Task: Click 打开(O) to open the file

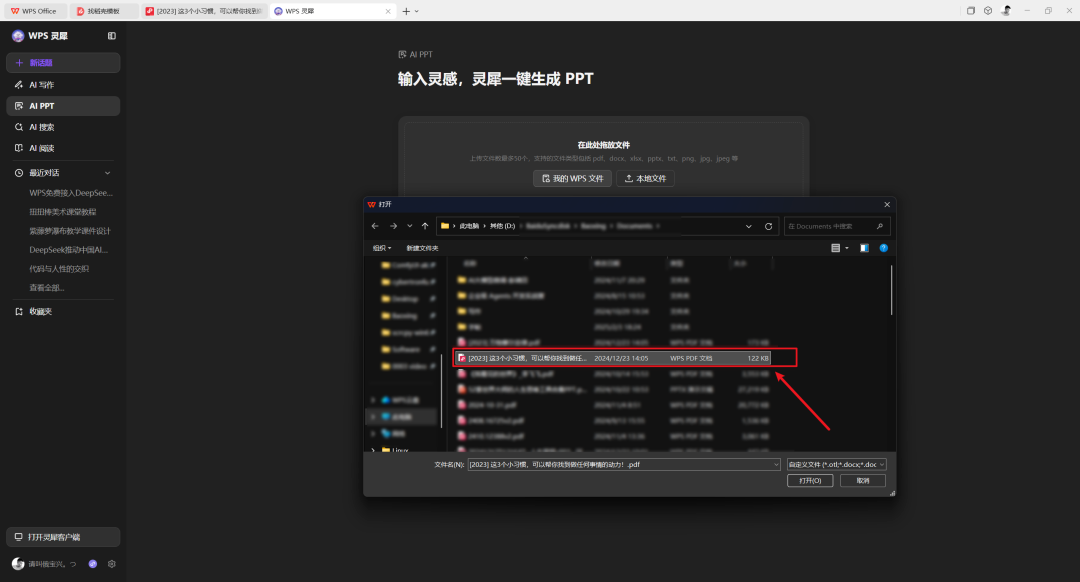Action: tap(810, 481)
